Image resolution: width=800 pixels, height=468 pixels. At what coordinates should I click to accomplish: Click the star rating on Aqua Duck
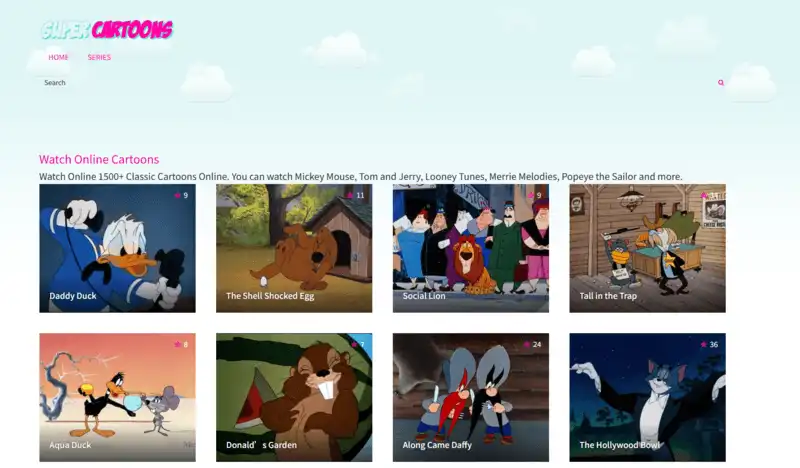(x=181, y=344)
